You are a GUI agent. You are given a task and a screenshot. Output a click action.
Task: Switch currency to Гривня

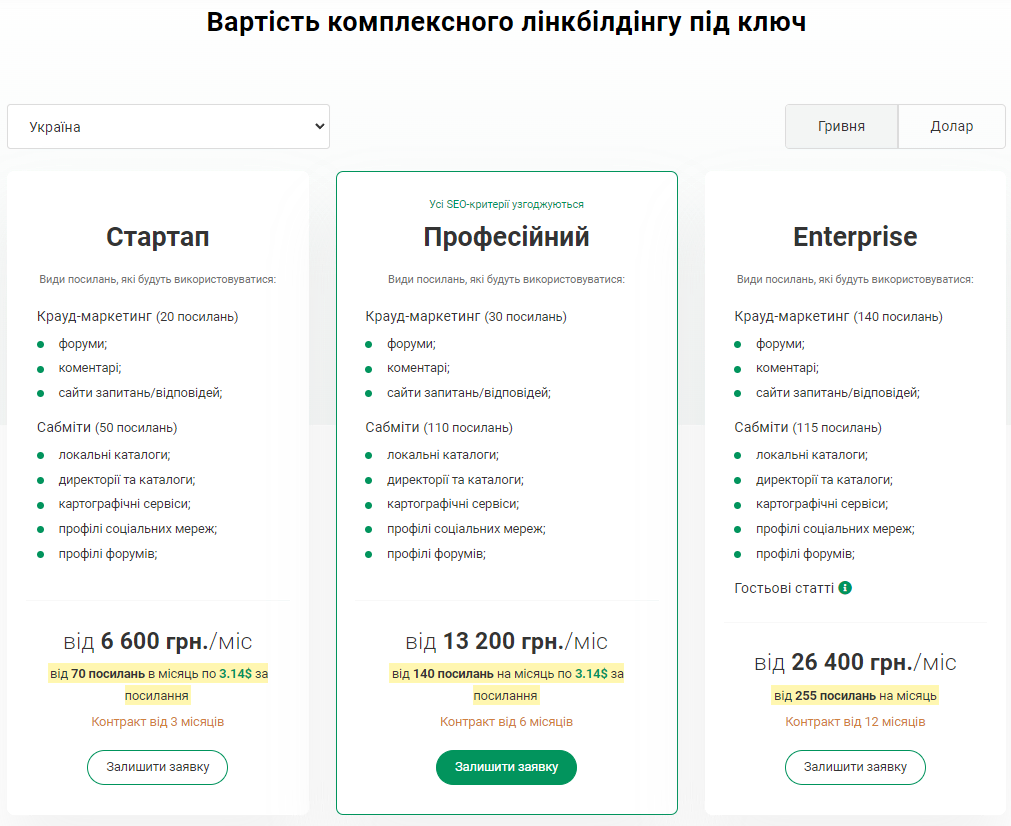(x=841, y=126)
